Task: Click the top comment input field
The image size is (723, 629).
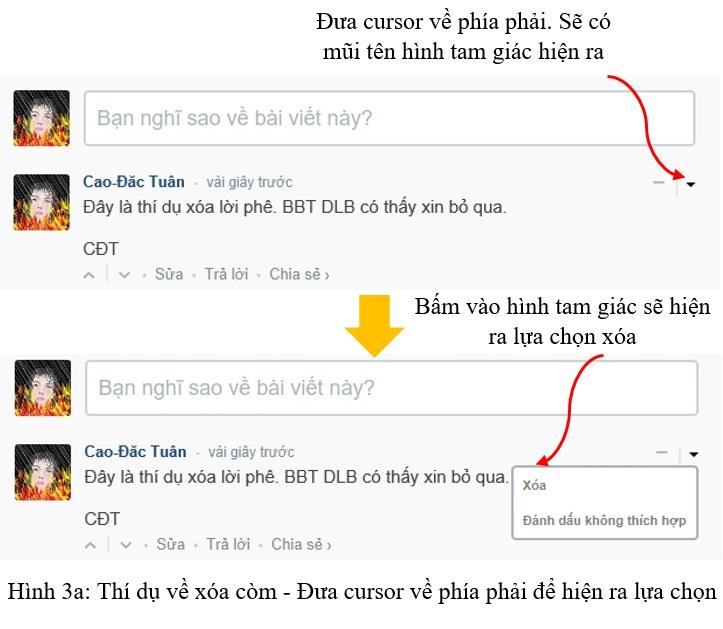Action: click(x=389, y=119)
